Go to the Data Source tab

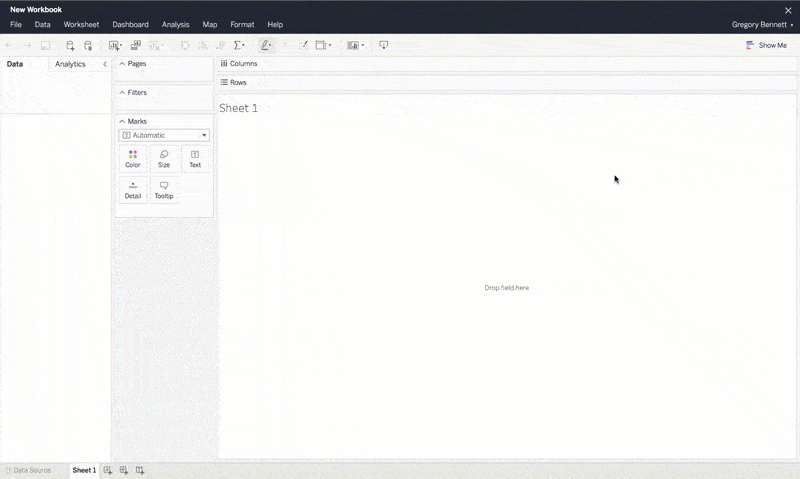pyautogui.click(x=29, y=470)
